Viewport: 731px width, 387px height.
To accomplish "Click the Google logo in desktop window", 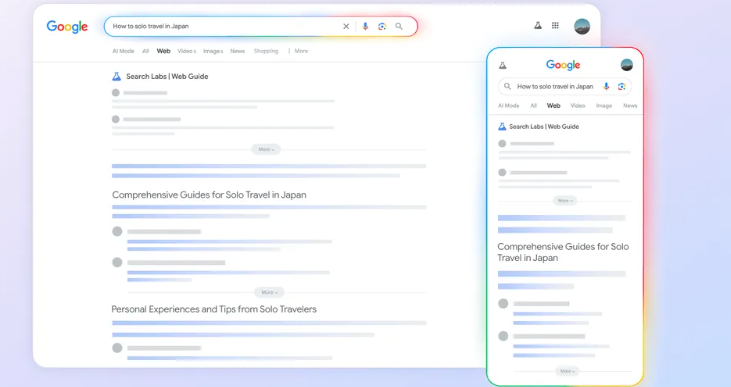I will click(x=67, y=27).
